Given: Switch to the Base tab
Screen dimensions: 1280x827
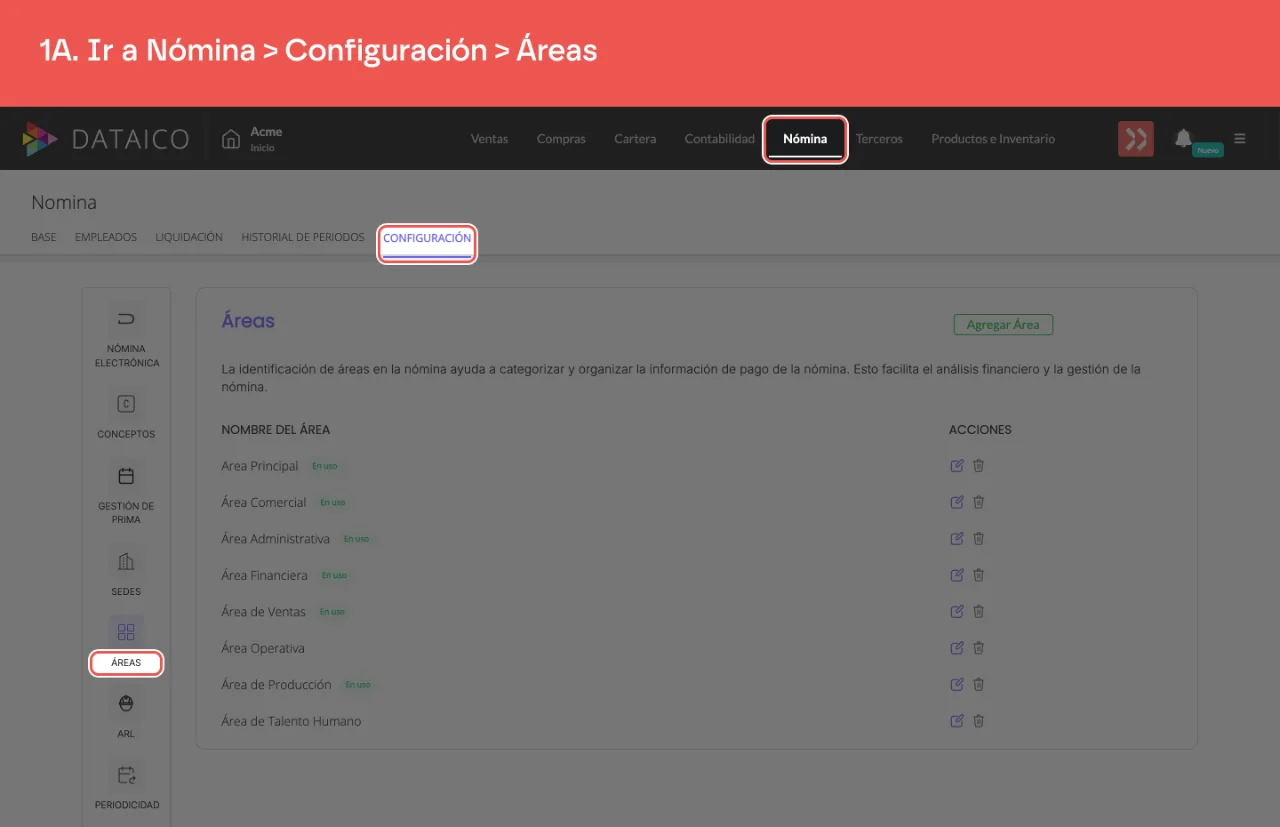Looking at the screenshot, I should pyautogui.click(x=44, y=238).
